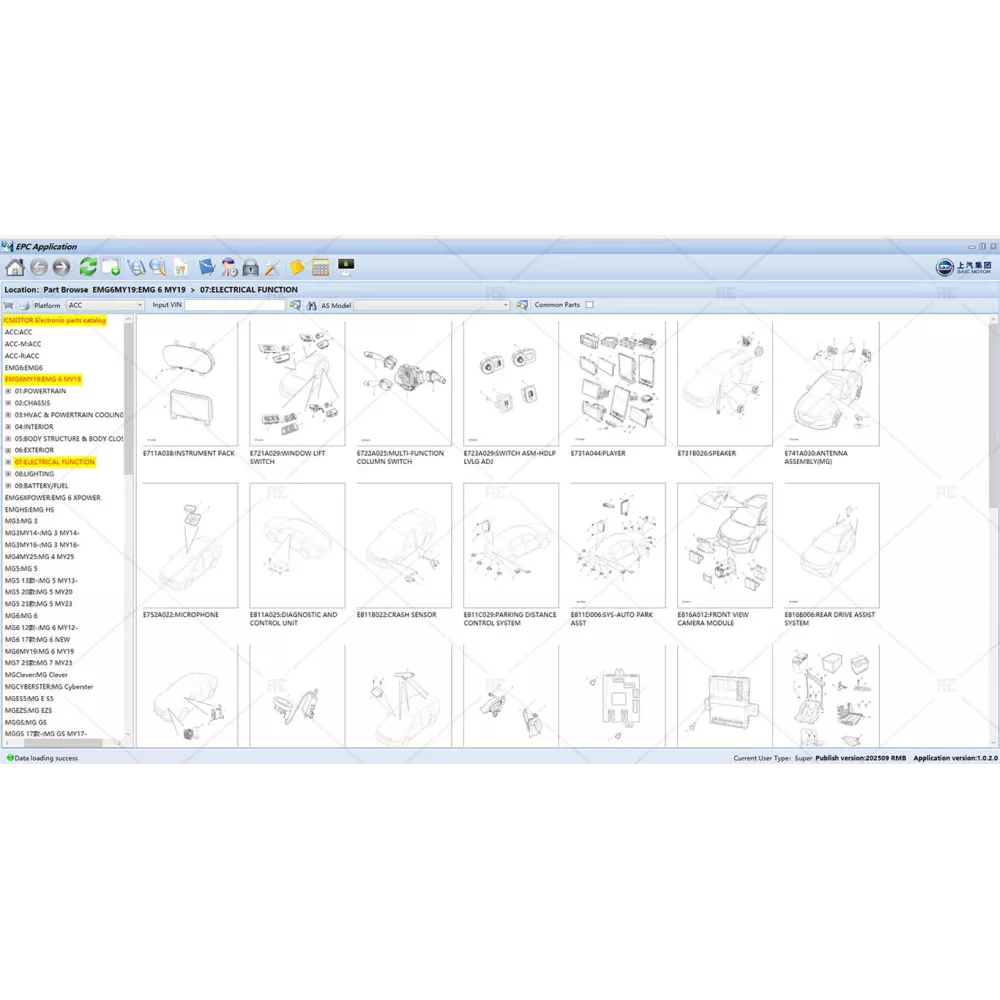Click the crossed tools settings icon
Image resolution: width=1000 pixels, height=1000 pixels.
tap(272, 267)
